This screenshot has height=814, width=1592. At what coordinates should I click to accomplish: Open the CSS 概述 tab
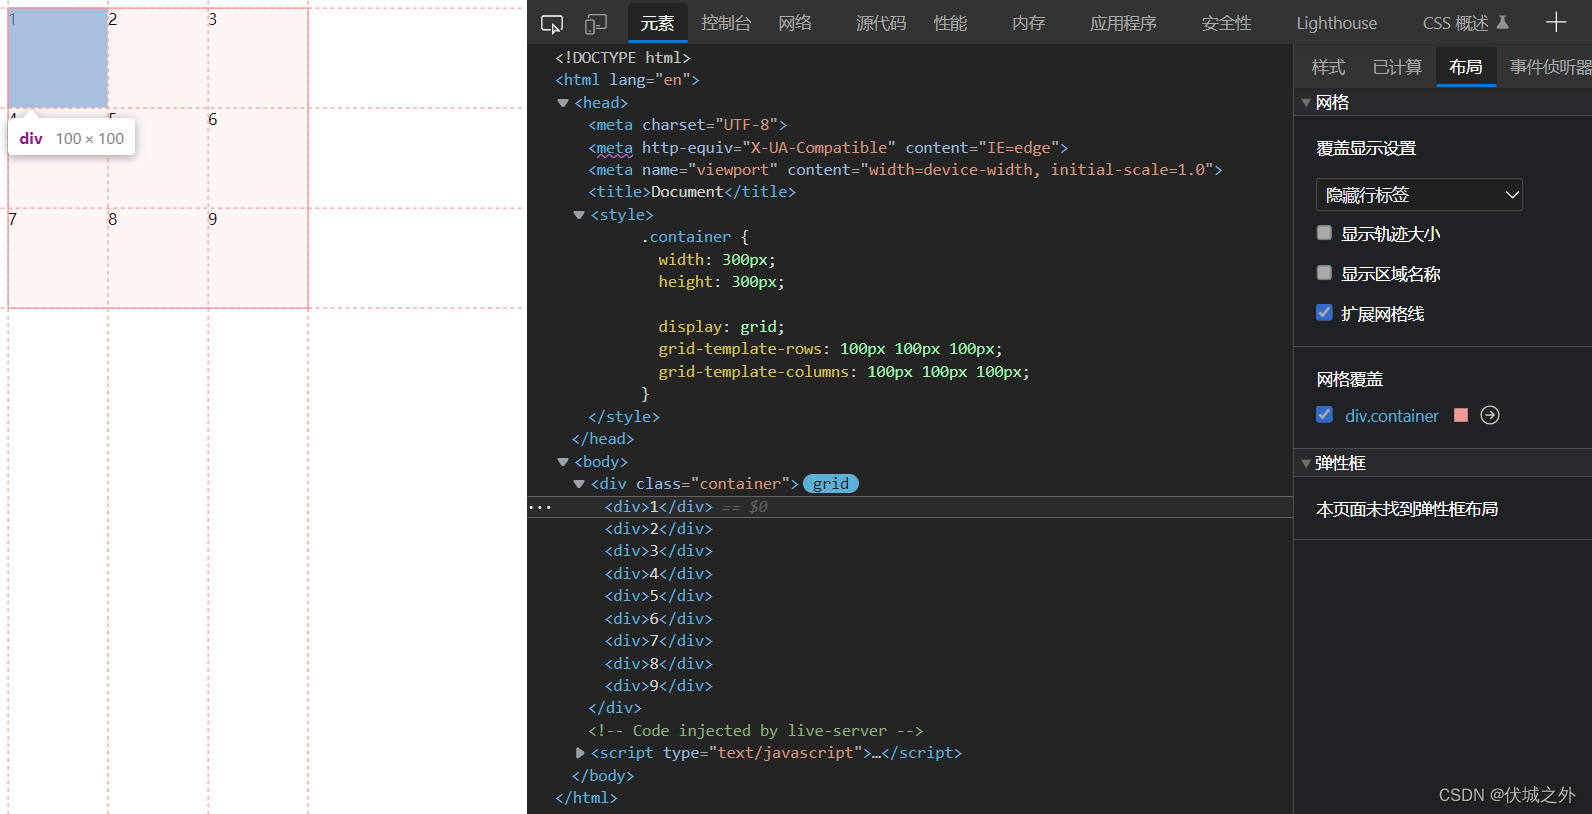coord(1455,23)
